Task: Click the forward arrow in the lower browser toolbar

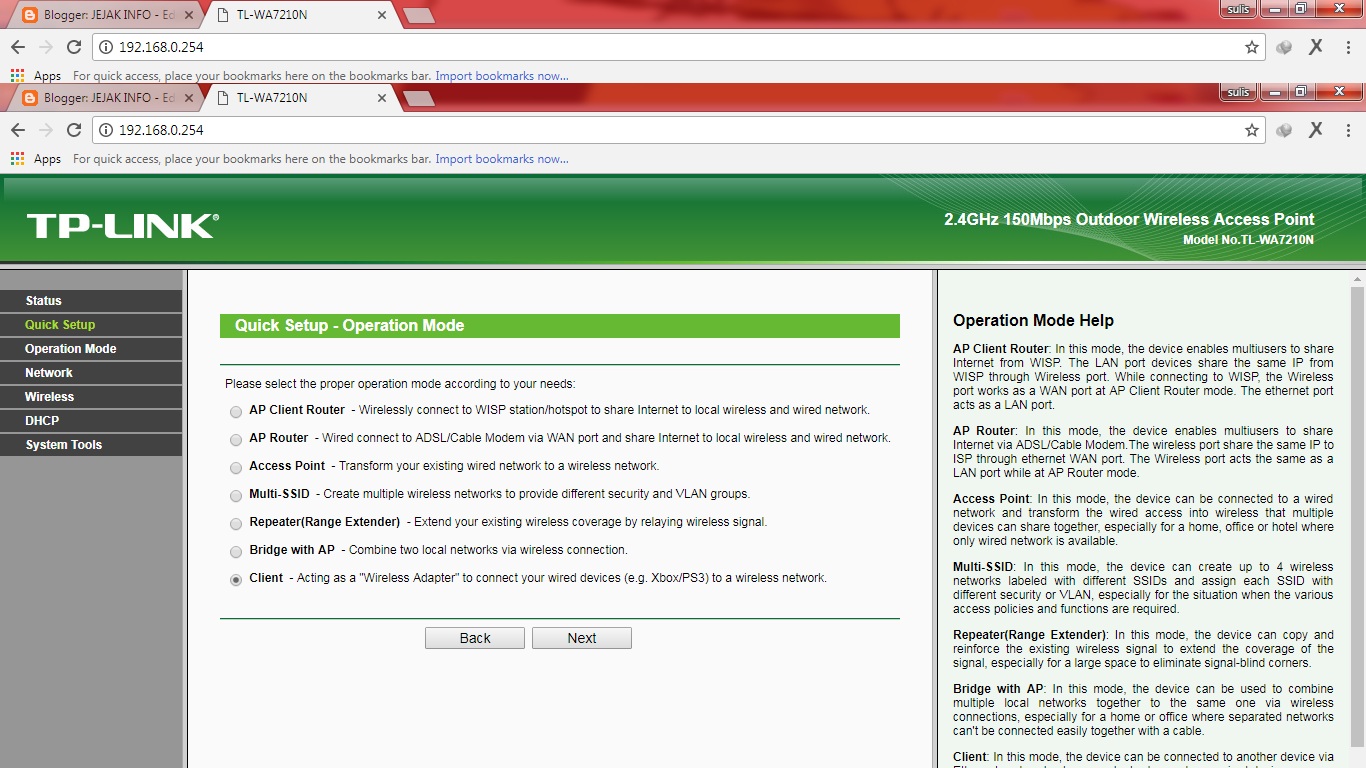Action: click(x=46, y=130)
